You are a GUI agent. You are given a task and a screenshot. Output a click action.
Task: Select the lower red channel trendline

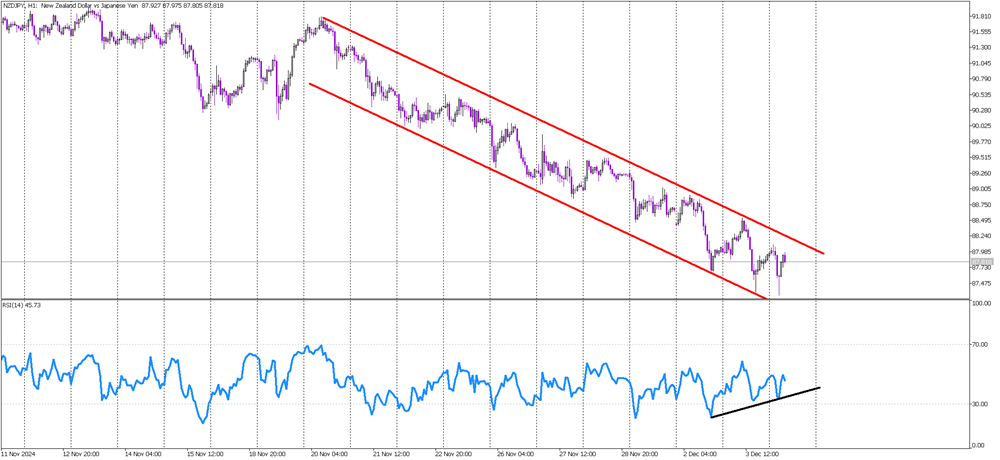coord(539,191)
